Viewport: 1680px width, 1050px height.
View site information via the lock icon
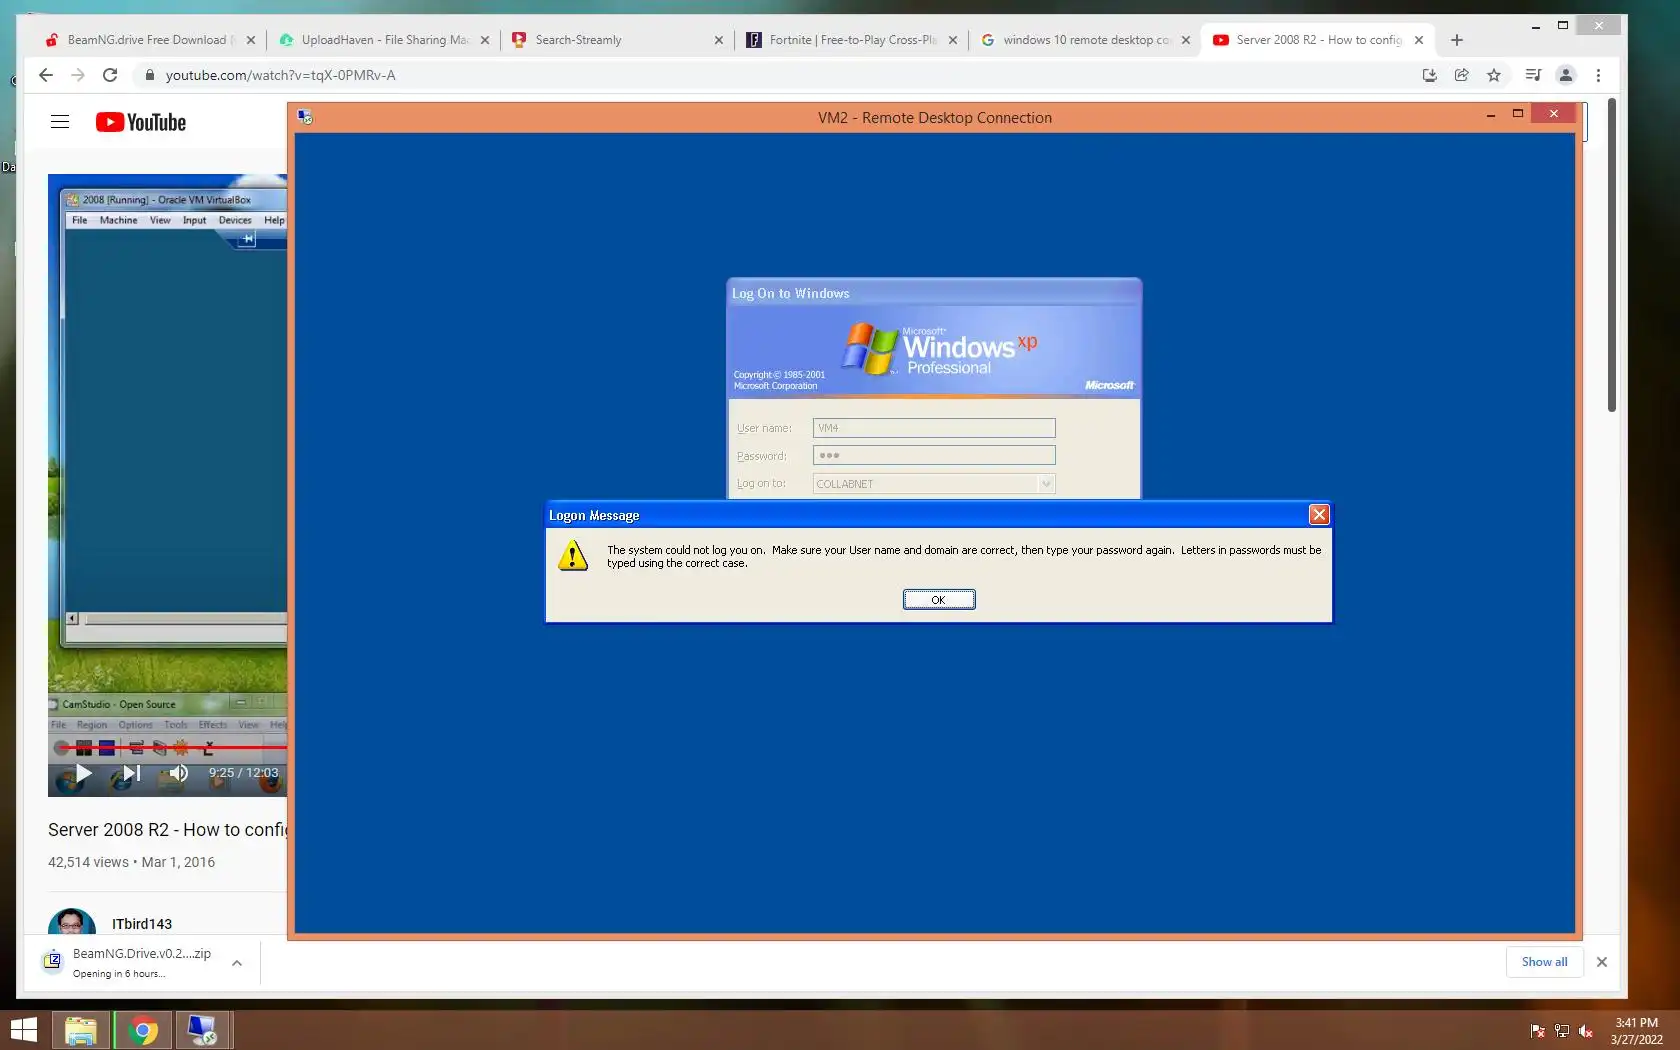pyautogui.click(x=149, y=75)
